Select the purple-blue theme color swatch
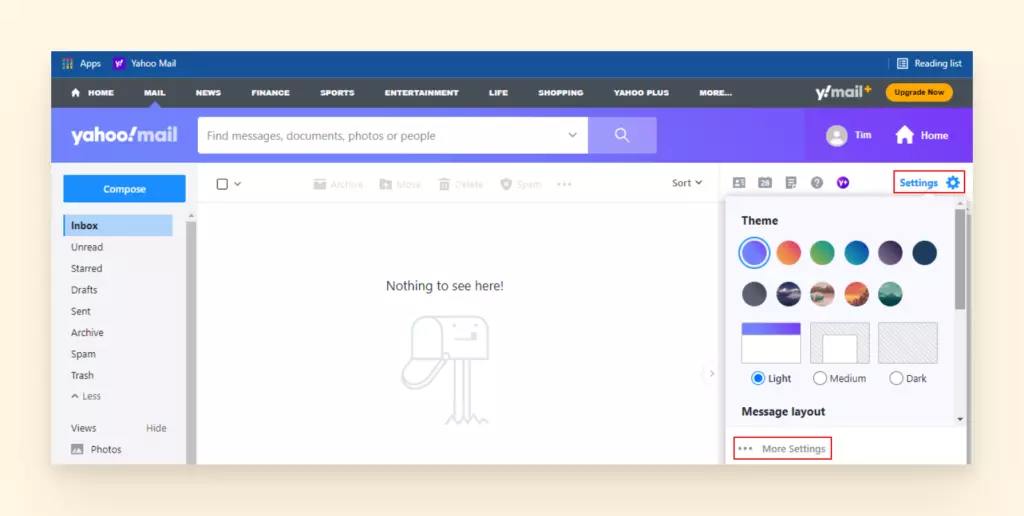The height and width of the screenshot is (516, 1024). point(754,253)
